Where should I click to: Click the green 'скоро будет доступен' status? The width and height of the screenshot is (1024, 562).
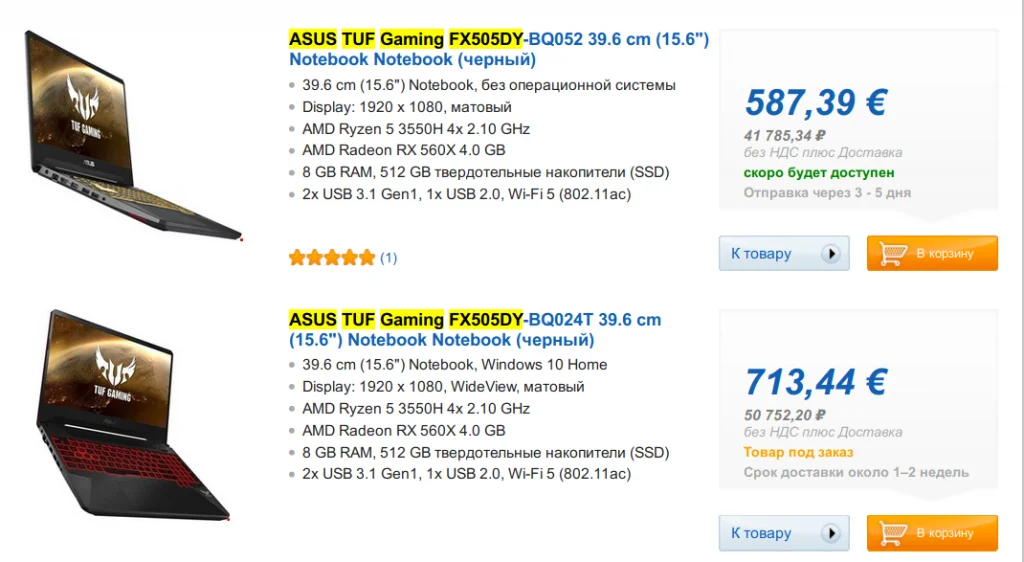819,173
